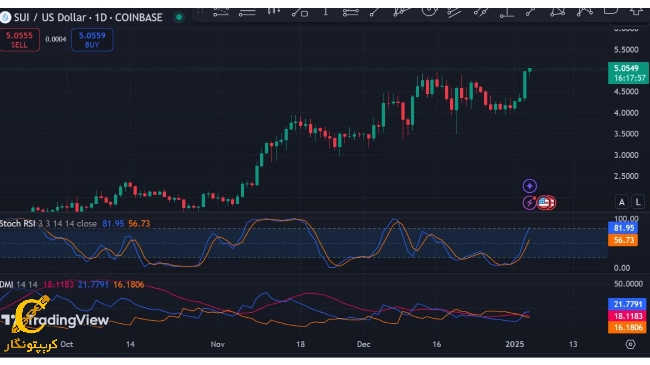This screenshot has height=365, width=650.
Task: Click the Stoch RSI legend value 56.73
Action: tap(139, 224)
